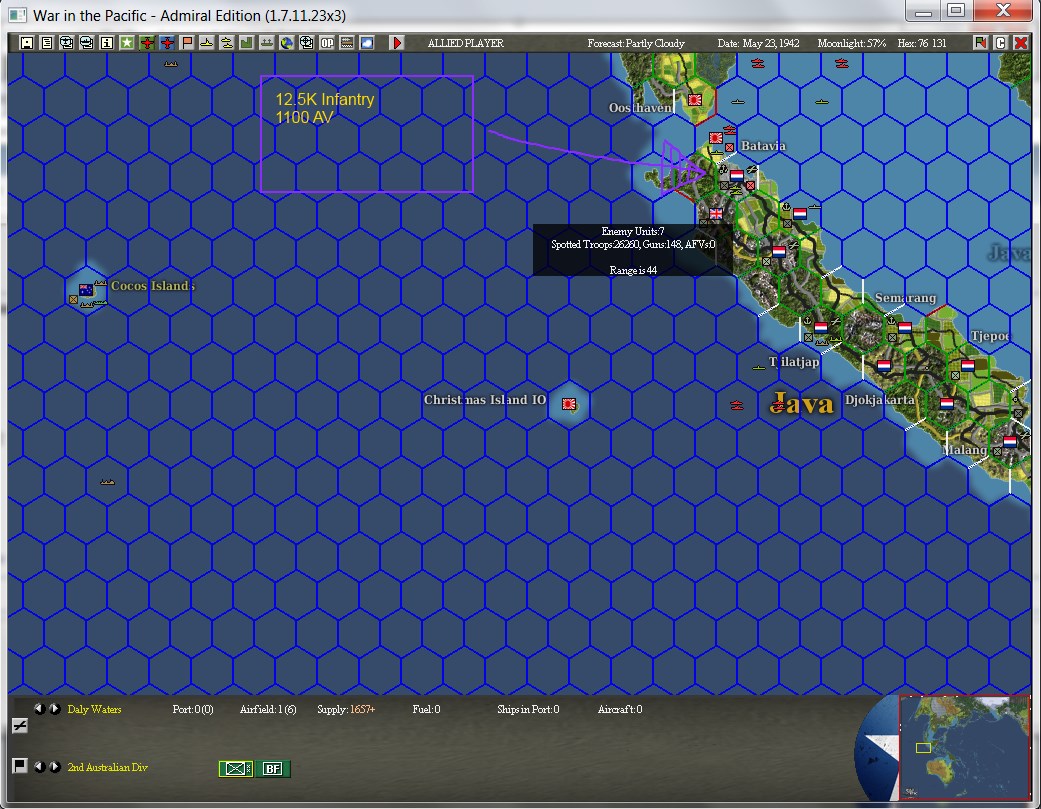Open the 2nd Australian Div unit link

pos(108,767)
